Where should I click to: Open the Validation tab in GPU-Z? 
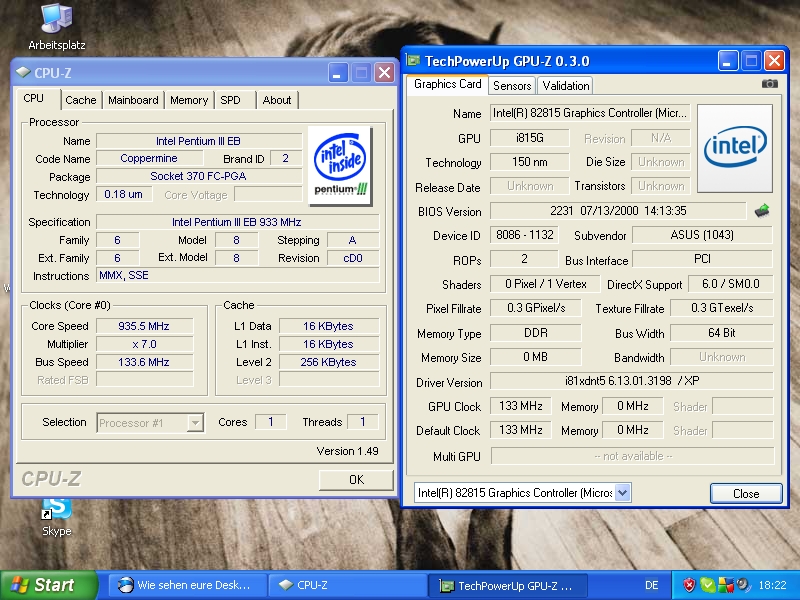pyautogui.click(x=566, y=86)
